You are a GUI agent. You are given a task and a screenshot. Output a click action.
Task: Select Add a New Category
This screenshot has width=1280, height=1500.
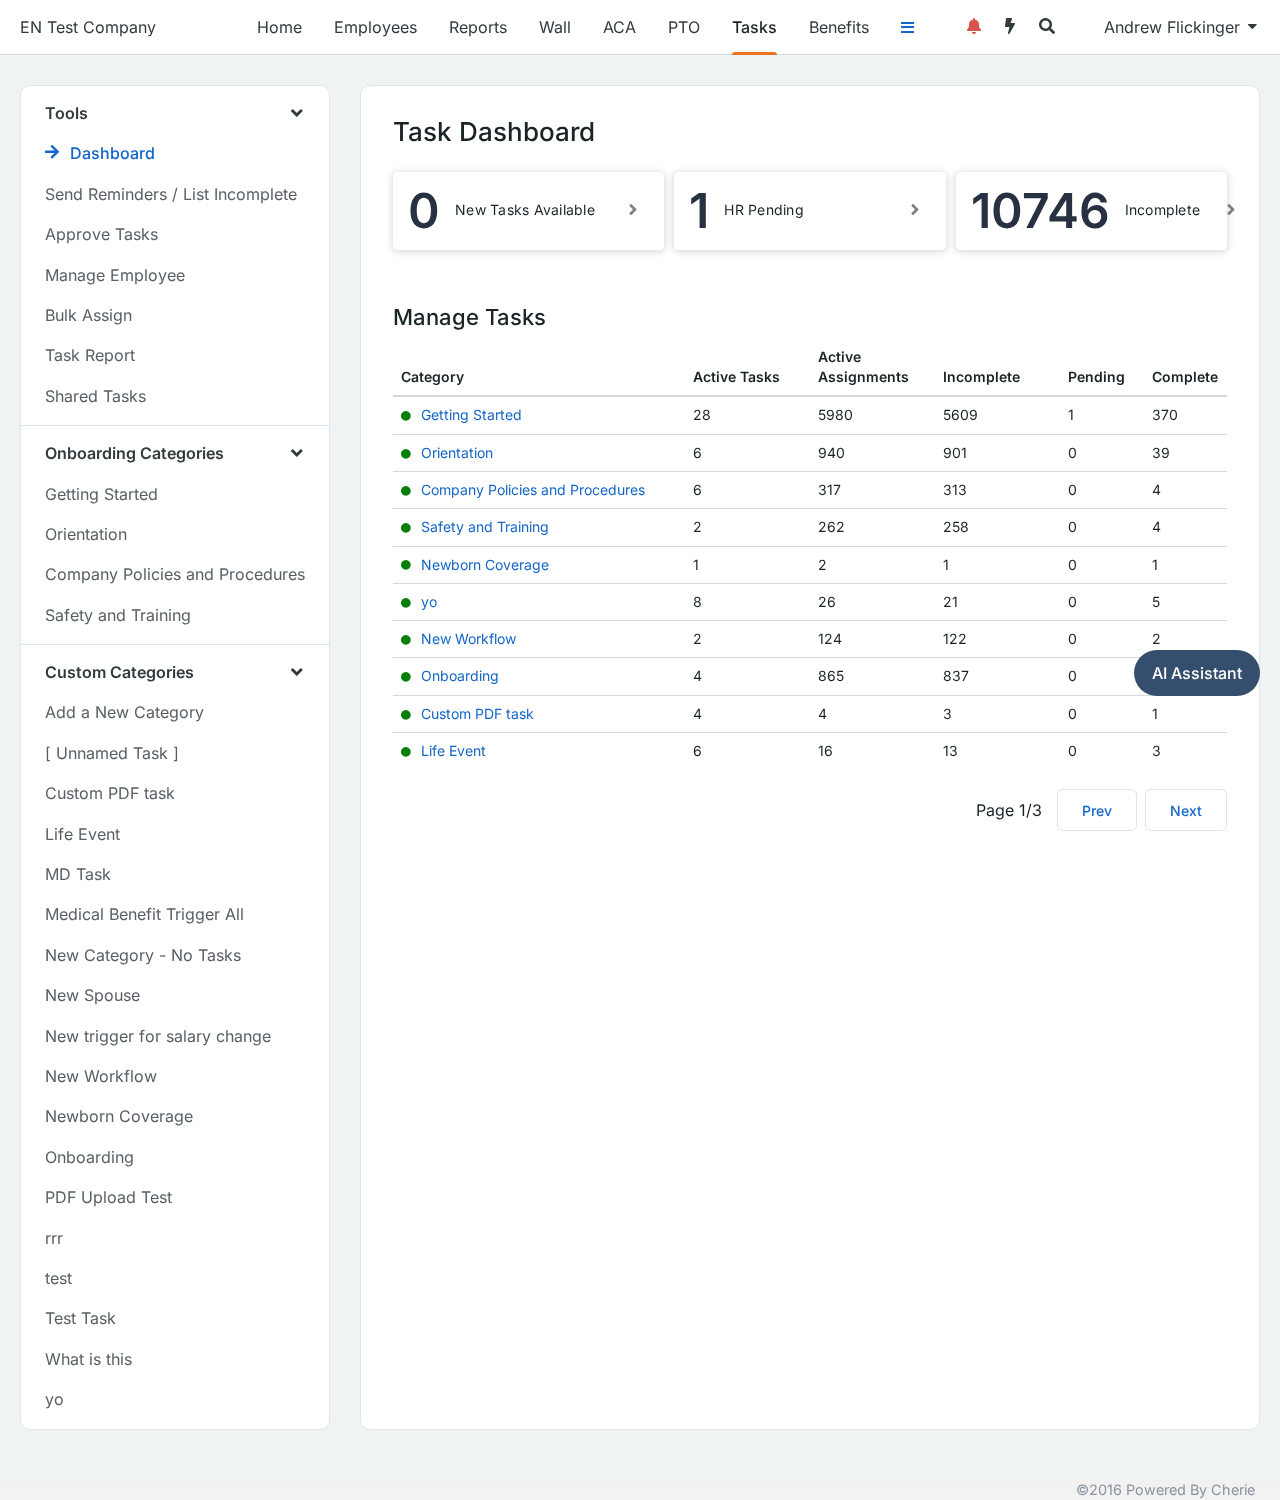124,712
